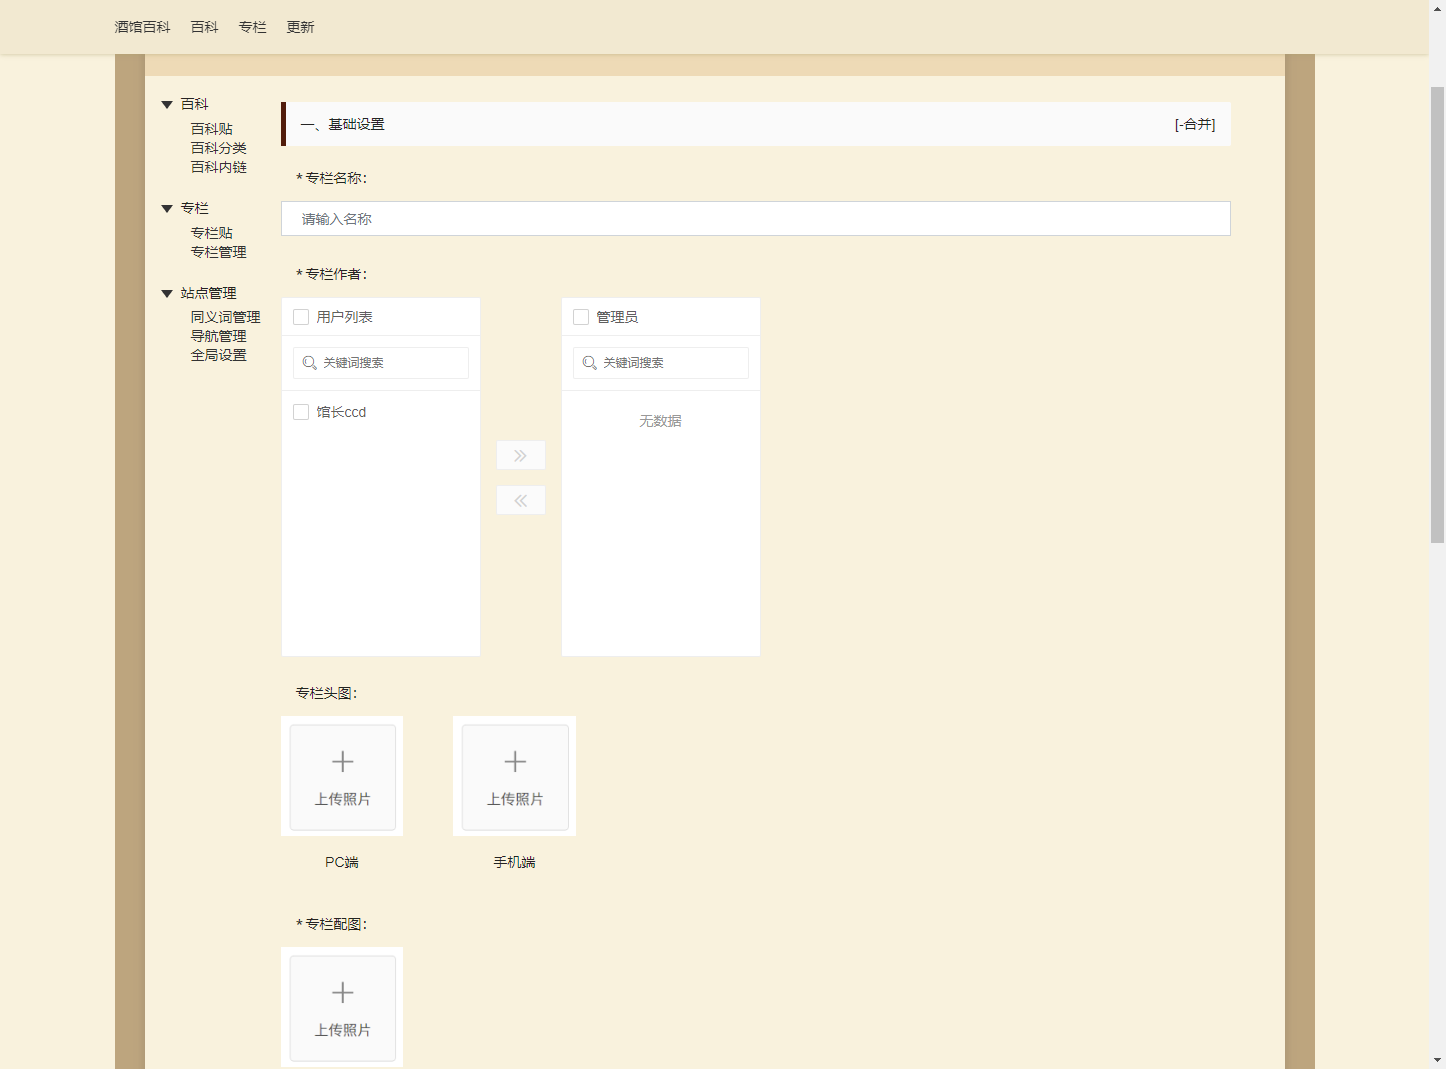Click search magnifier icon in 用户列表 panel
Image resolution: width=1446 pixels, height=1069 pixels.
point(310,363)
